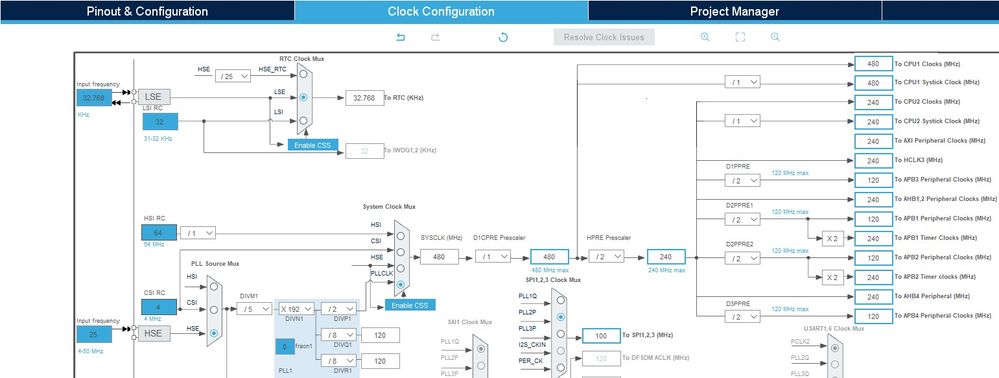Click Enable CSS under System Clock Mux

(410, 305)
